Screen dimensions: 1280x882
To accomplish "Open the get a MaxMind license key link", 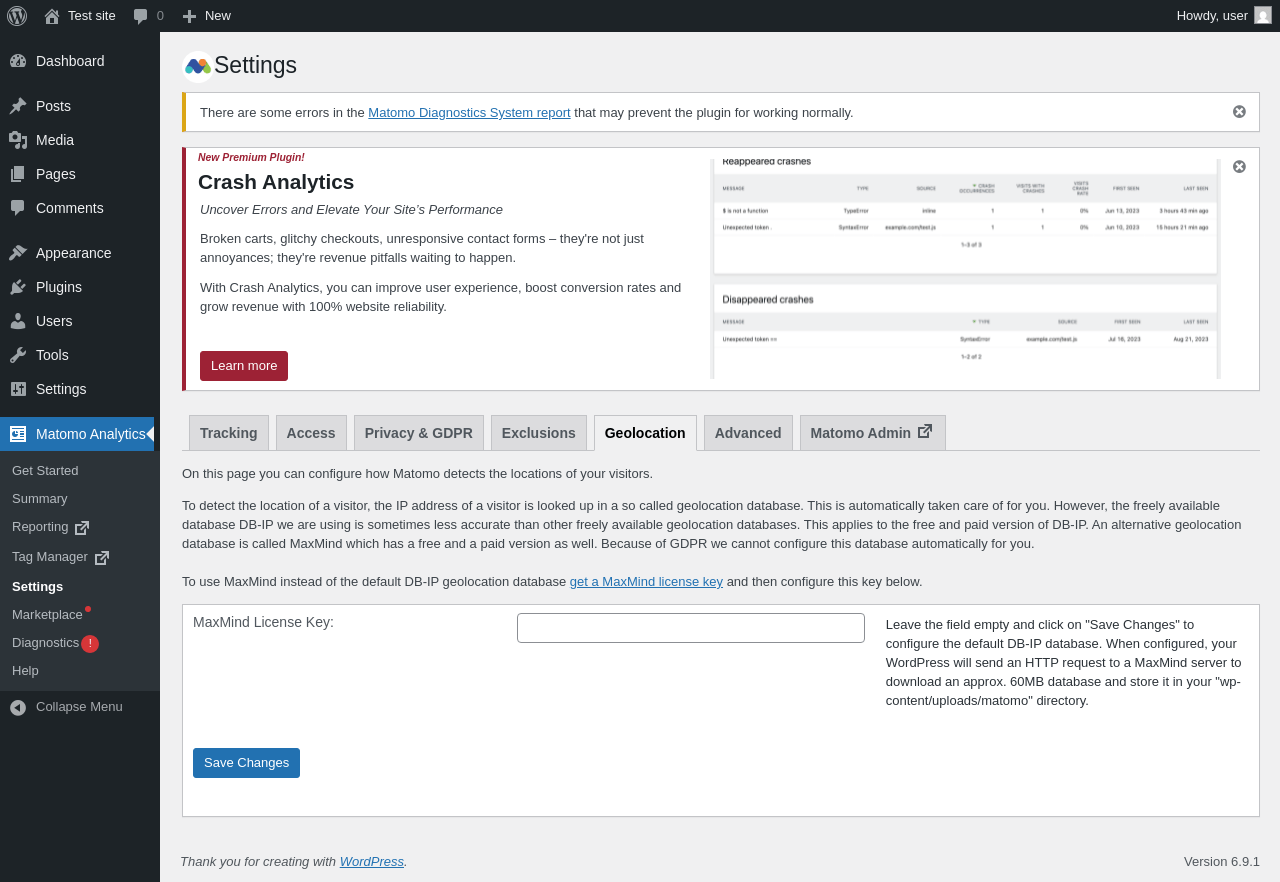I will (646, 582).
